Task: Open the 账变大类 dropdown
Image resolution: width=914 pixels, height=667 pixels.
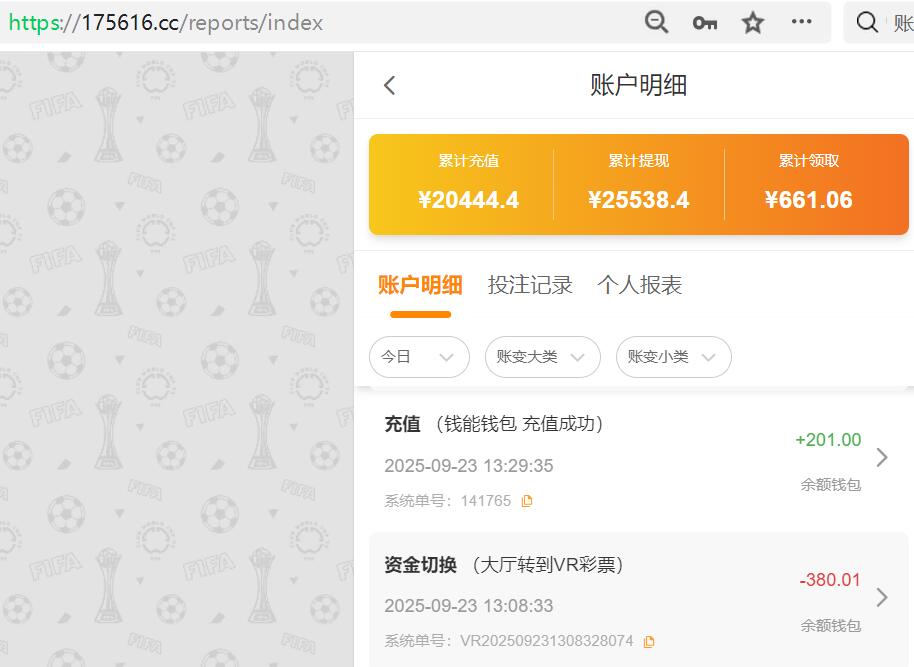Action: (542, 357)
